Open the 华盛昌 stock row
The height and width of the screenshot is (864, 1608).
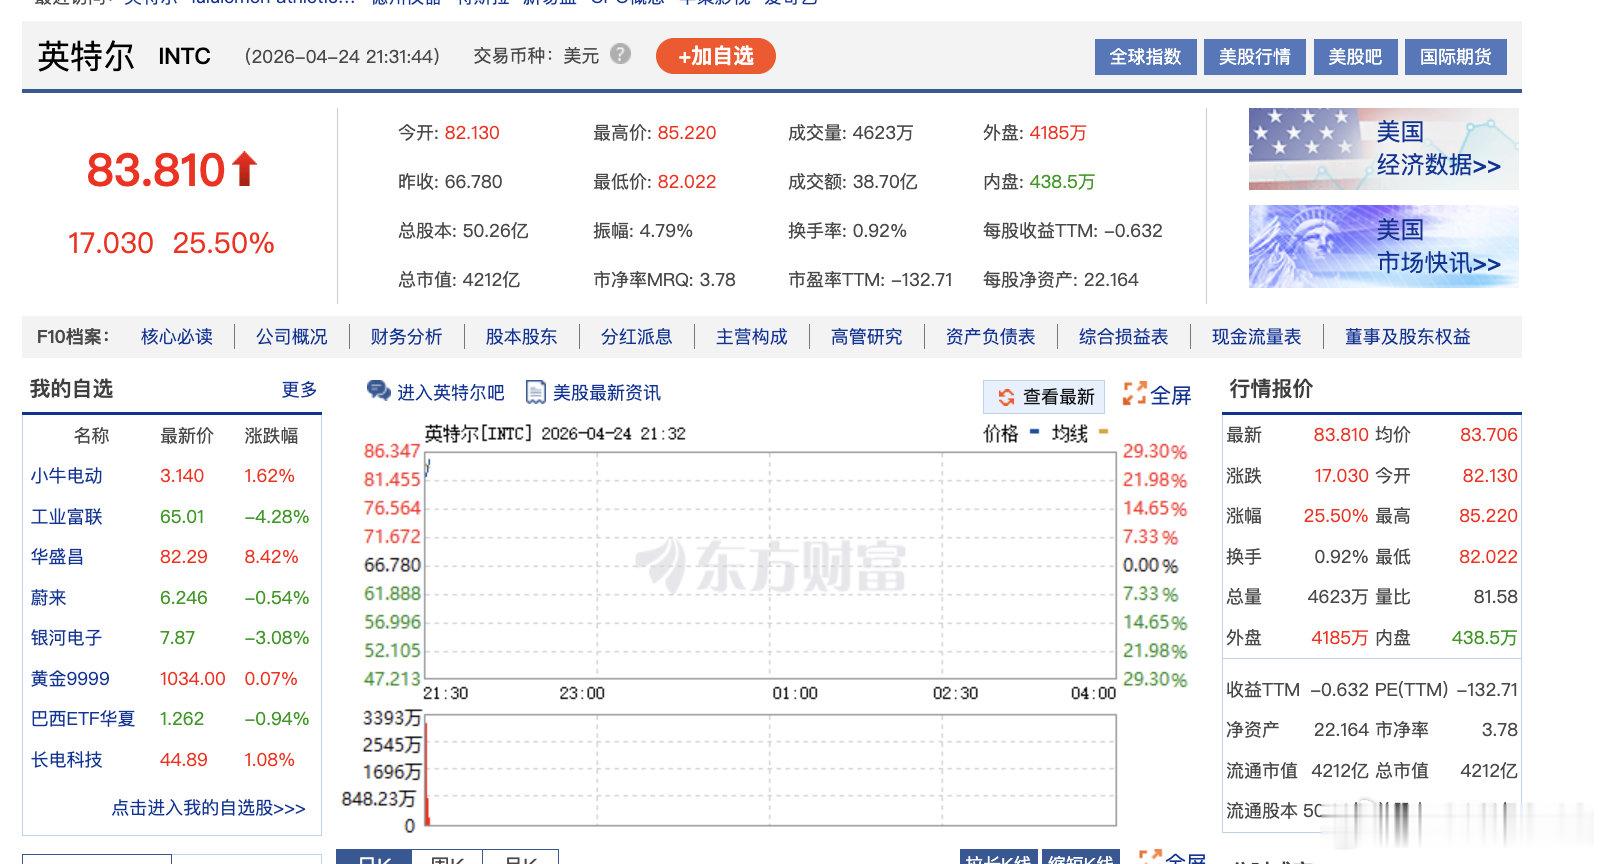point(57,557)
